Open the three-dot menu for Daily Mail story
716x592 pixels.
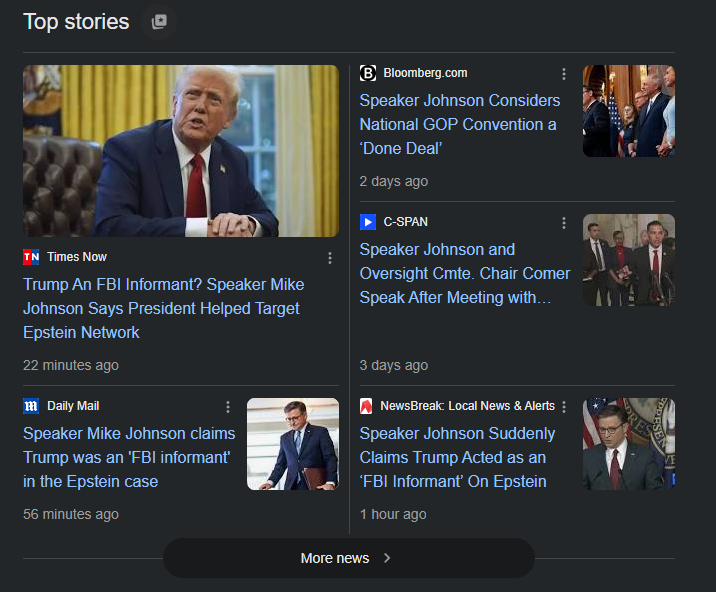(228, 407)
